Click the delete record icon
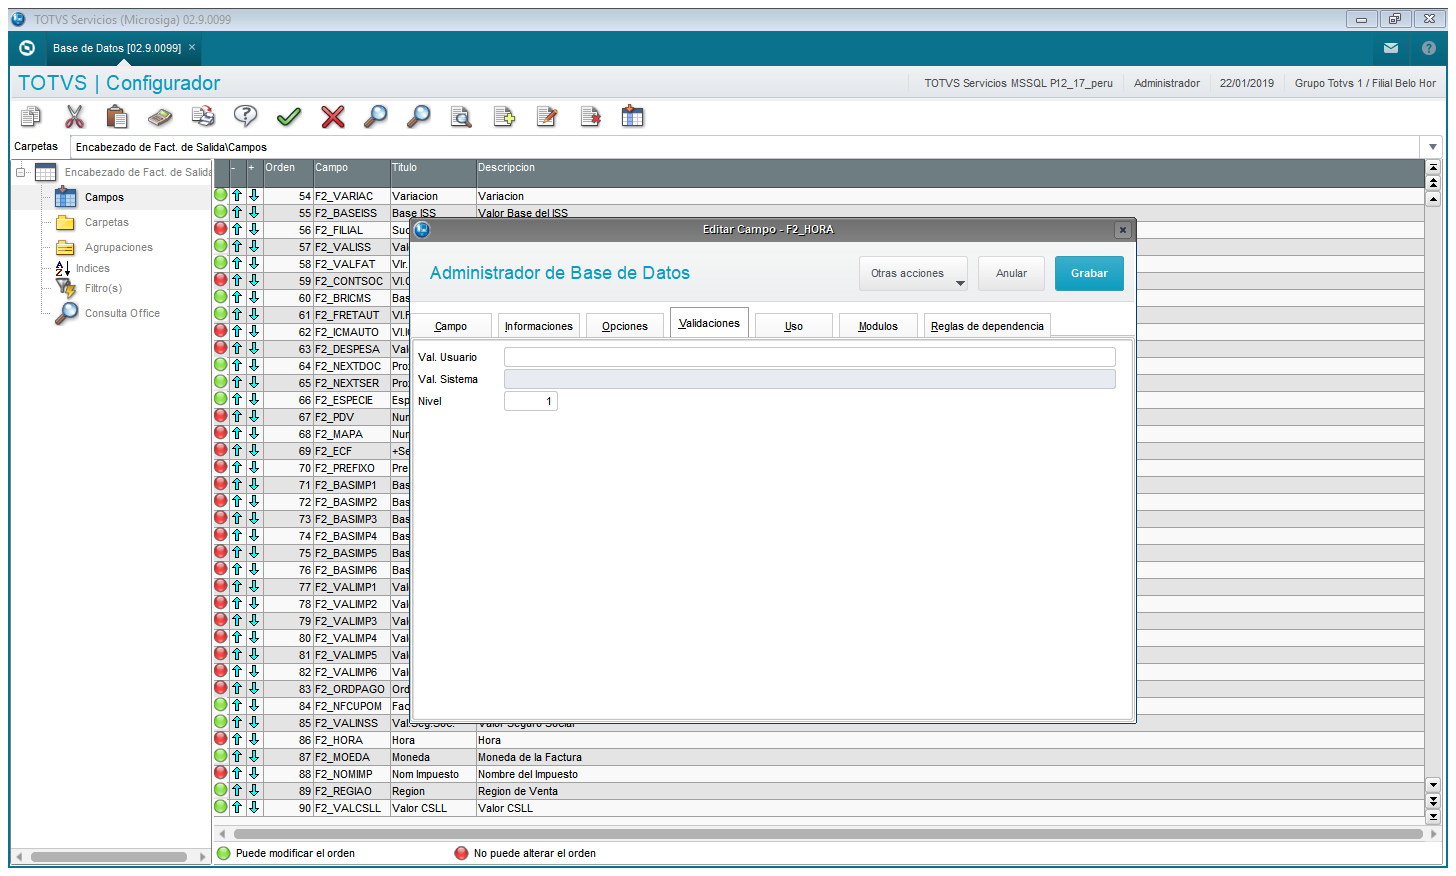This screenshot has width=1456, height=876. pos(590,117)
